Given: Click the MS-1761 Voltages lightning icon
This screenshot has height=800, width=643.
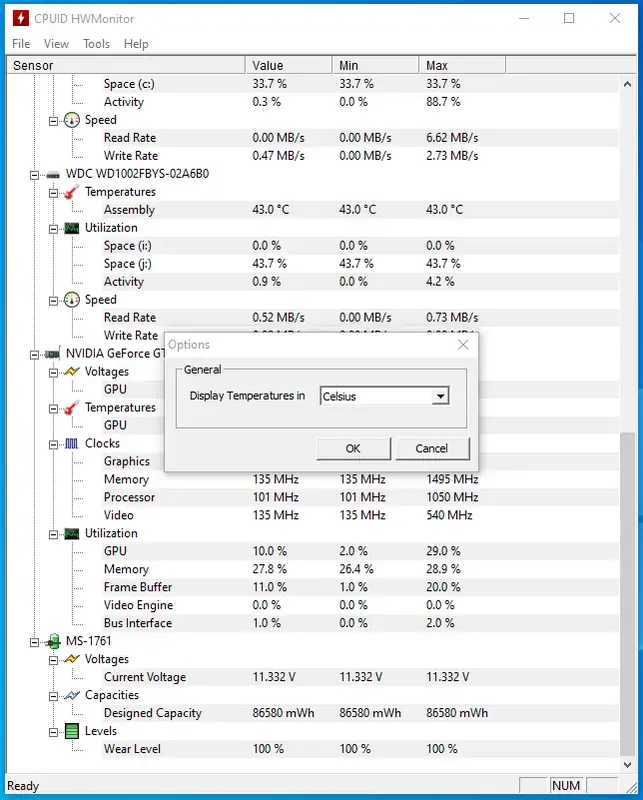Looking at the screenshot, I should click(72, 659).
